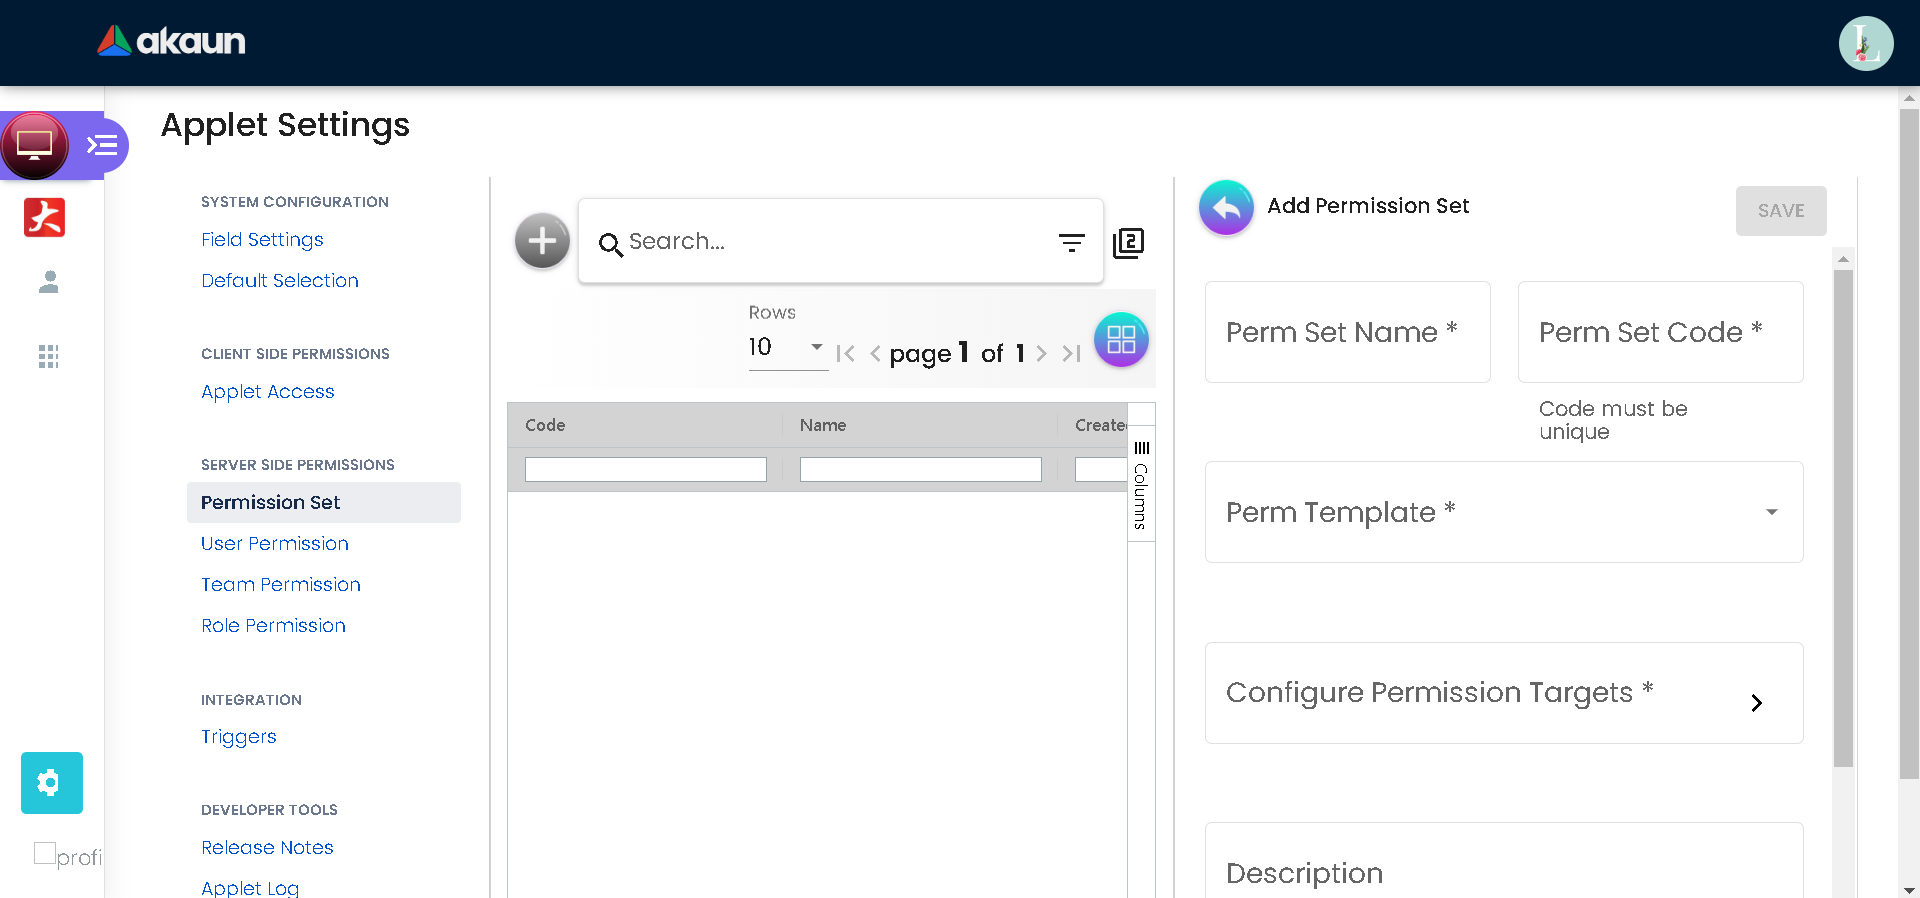The width and height of the screenshot is (1920, 898).
Task: Click the Code column filter box
Action: 646,470
